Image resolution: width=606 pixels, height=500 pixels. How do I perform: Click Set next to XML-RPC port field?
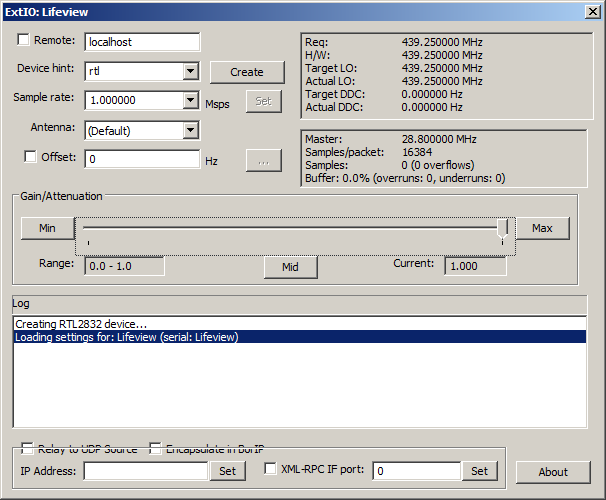point(479,471)
